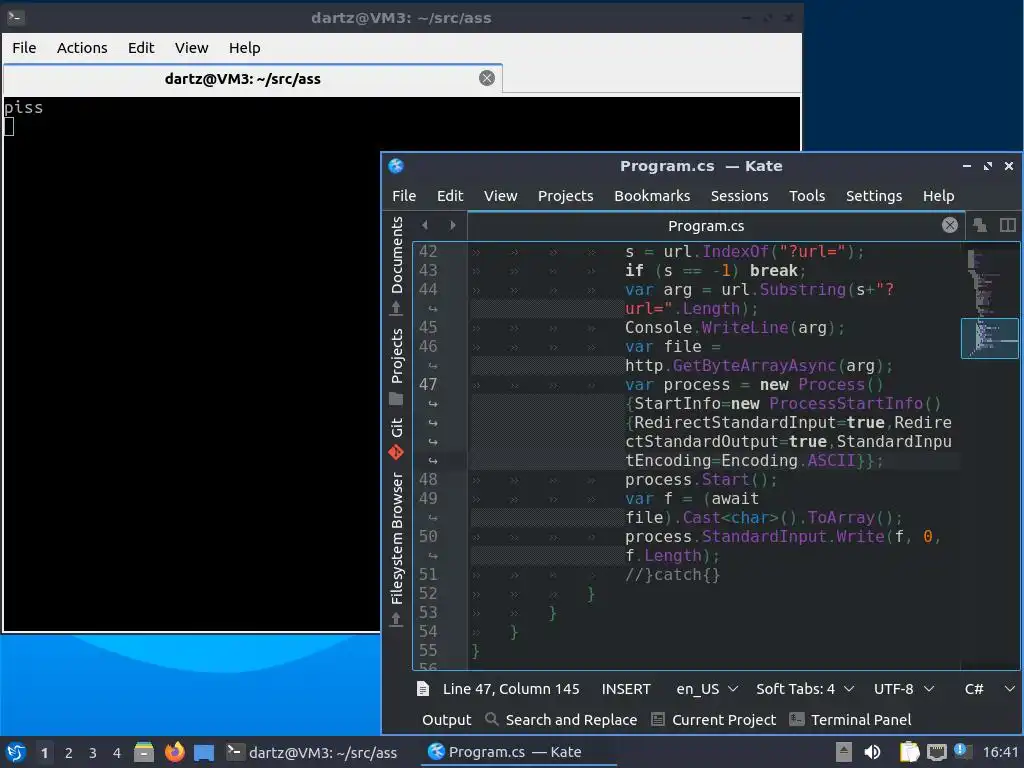
Task: Open the Help menu in the terminal
Action: click(x=244, y=48)
